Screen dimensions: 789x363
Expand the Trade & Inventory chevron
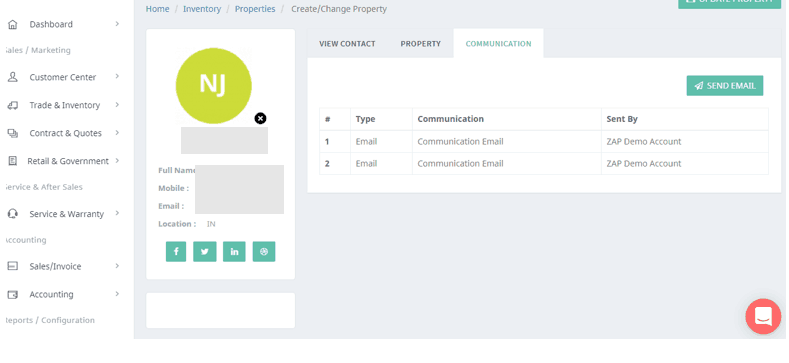pos(117,105)
